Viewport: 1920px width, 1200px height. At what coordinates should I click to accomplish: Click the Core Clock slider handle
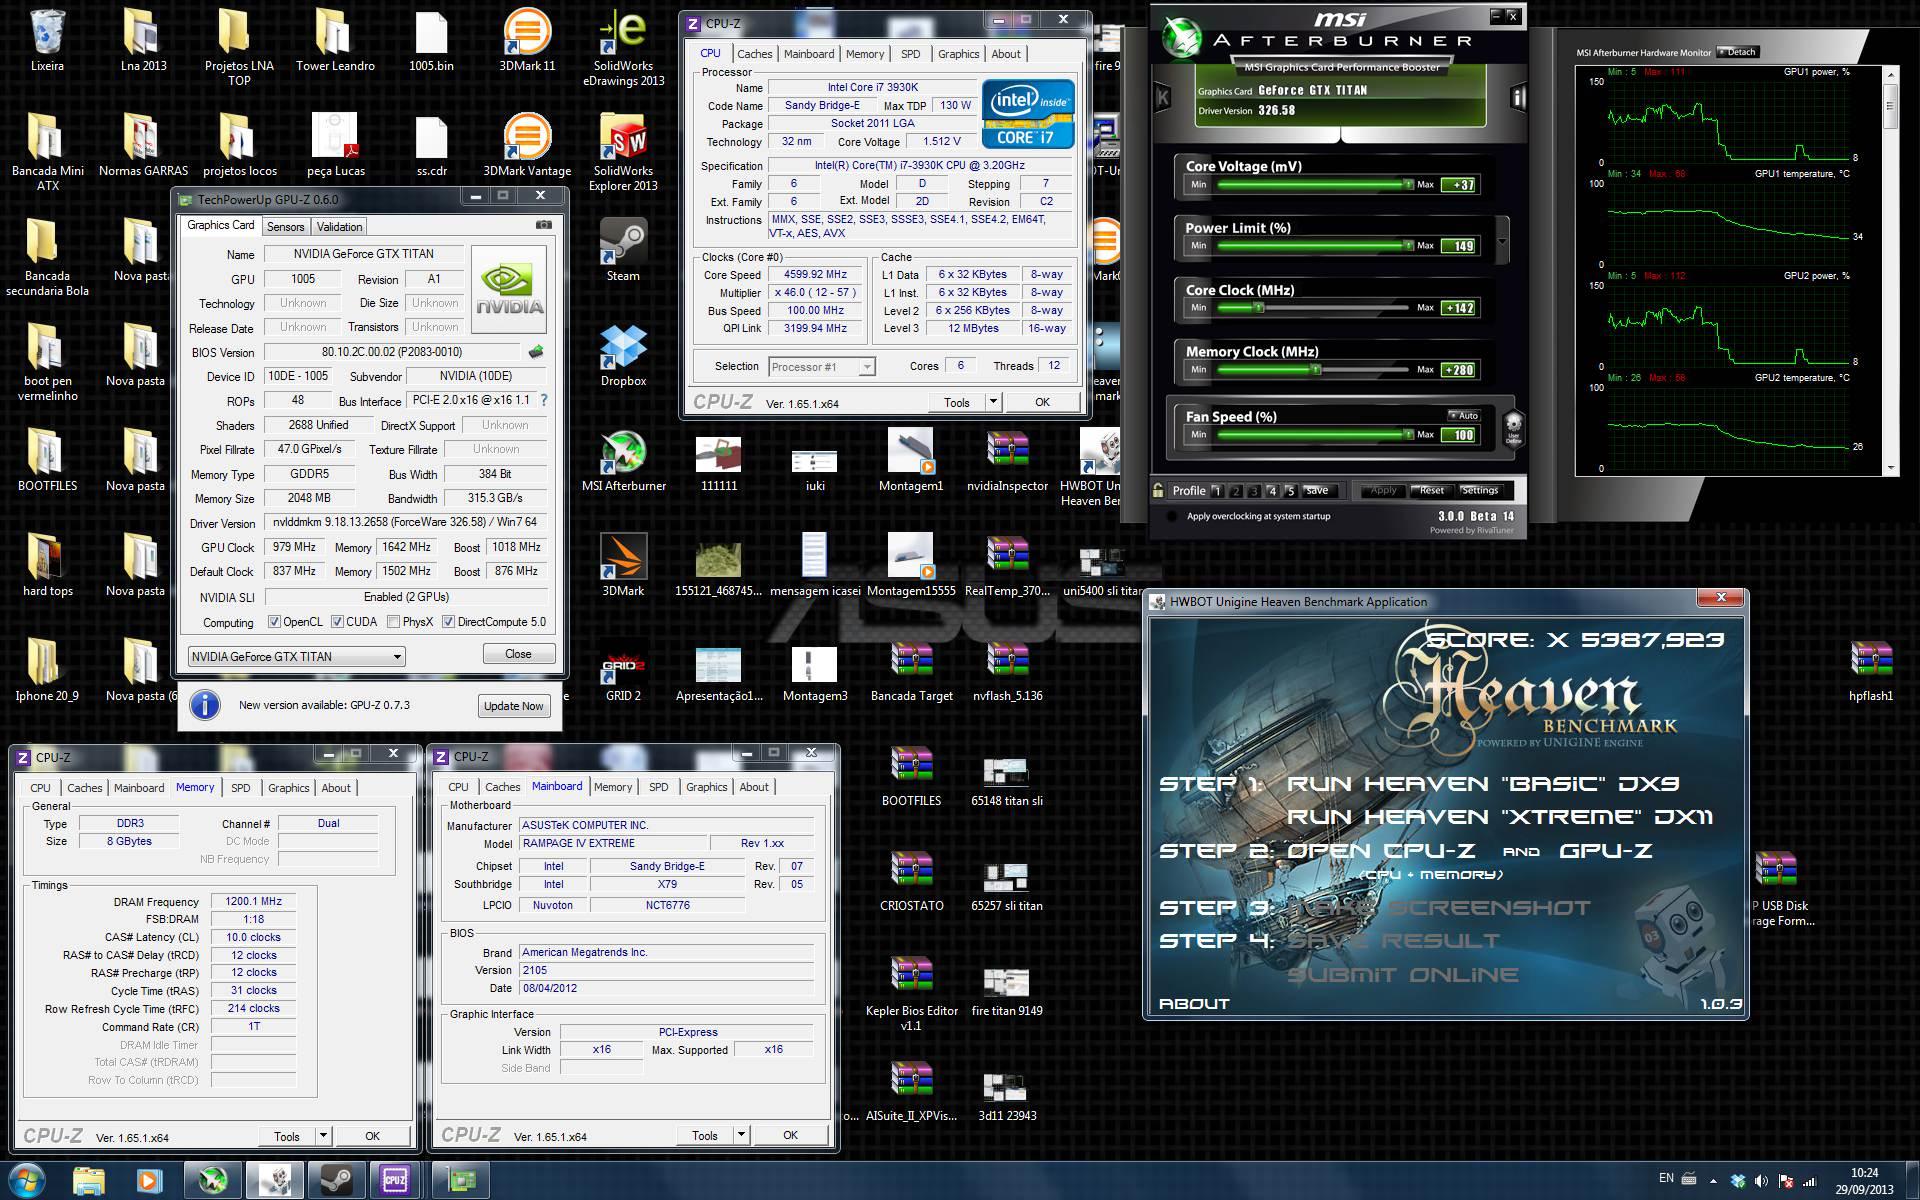click(x=1259, y=308)
